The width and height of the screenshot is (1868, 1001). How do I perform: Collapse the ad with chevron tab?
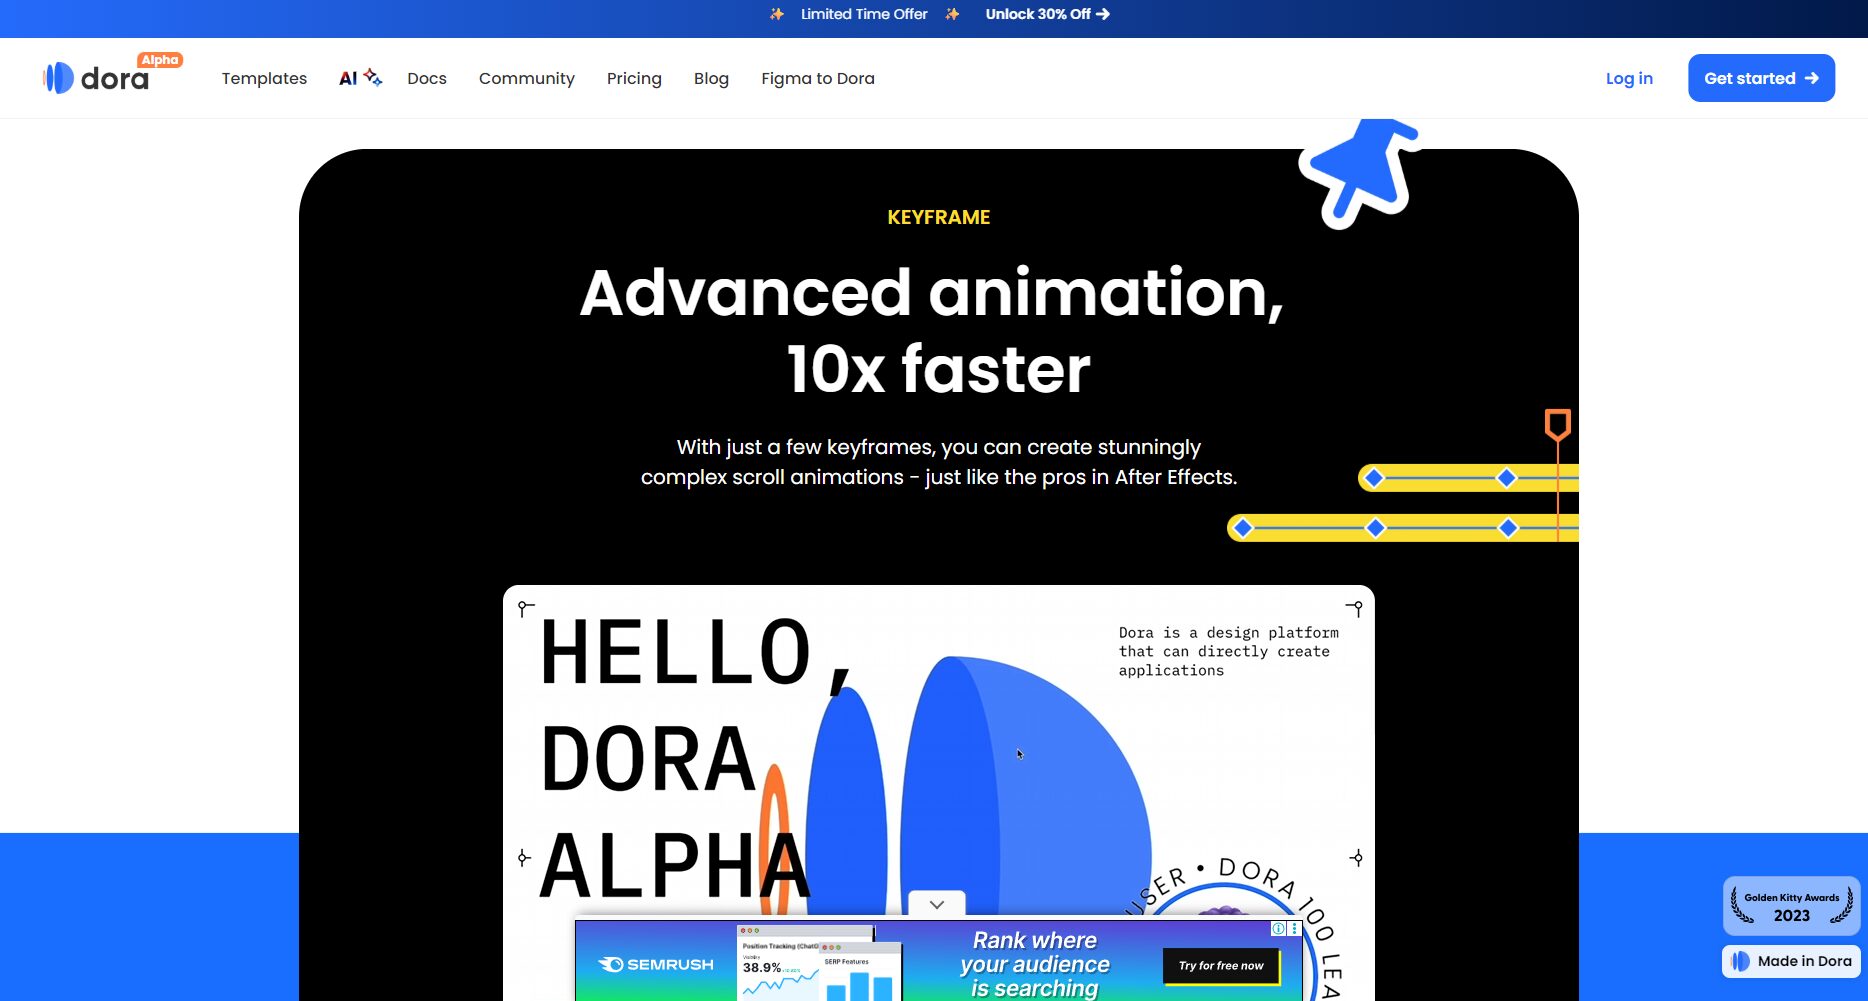click(937, 904)
